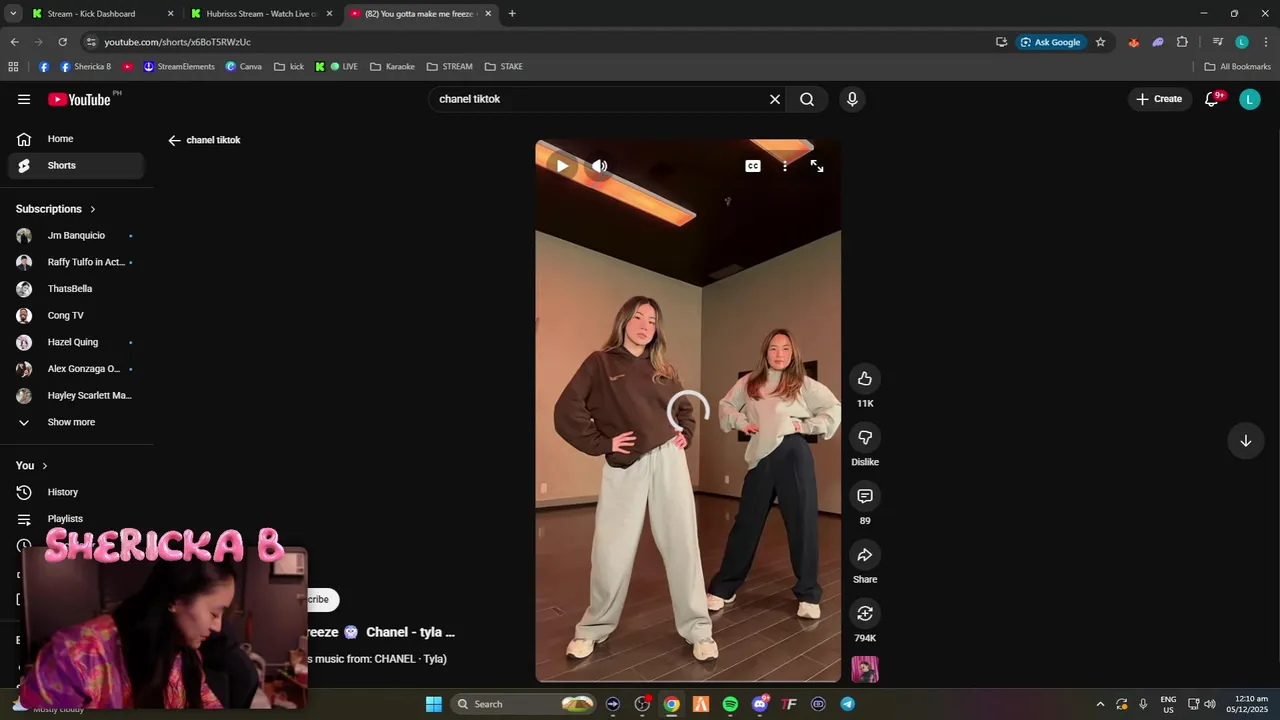1280x720 pixels.
Task: Open Hazel Quing channel subscription
Action: (x=76, y=342)
